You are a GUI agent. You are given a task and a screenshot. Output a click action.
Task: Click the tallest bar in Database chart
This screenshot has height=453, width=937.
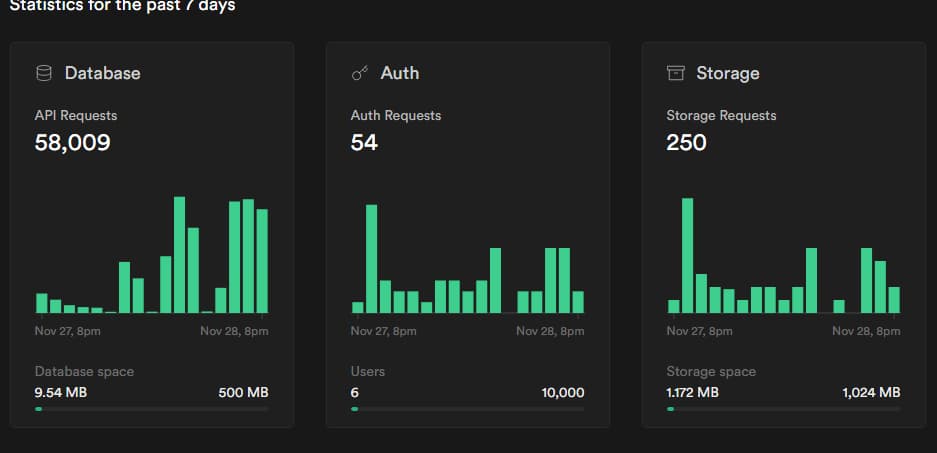(x=180, y=255)
